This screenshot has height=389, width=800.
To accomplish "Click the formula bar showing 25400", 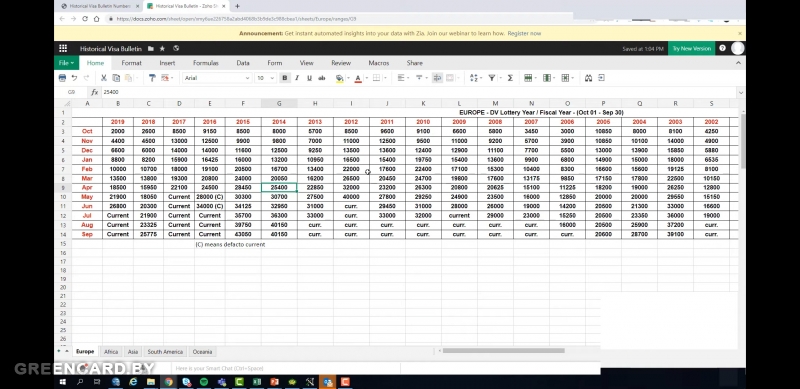I will [418, 92].
